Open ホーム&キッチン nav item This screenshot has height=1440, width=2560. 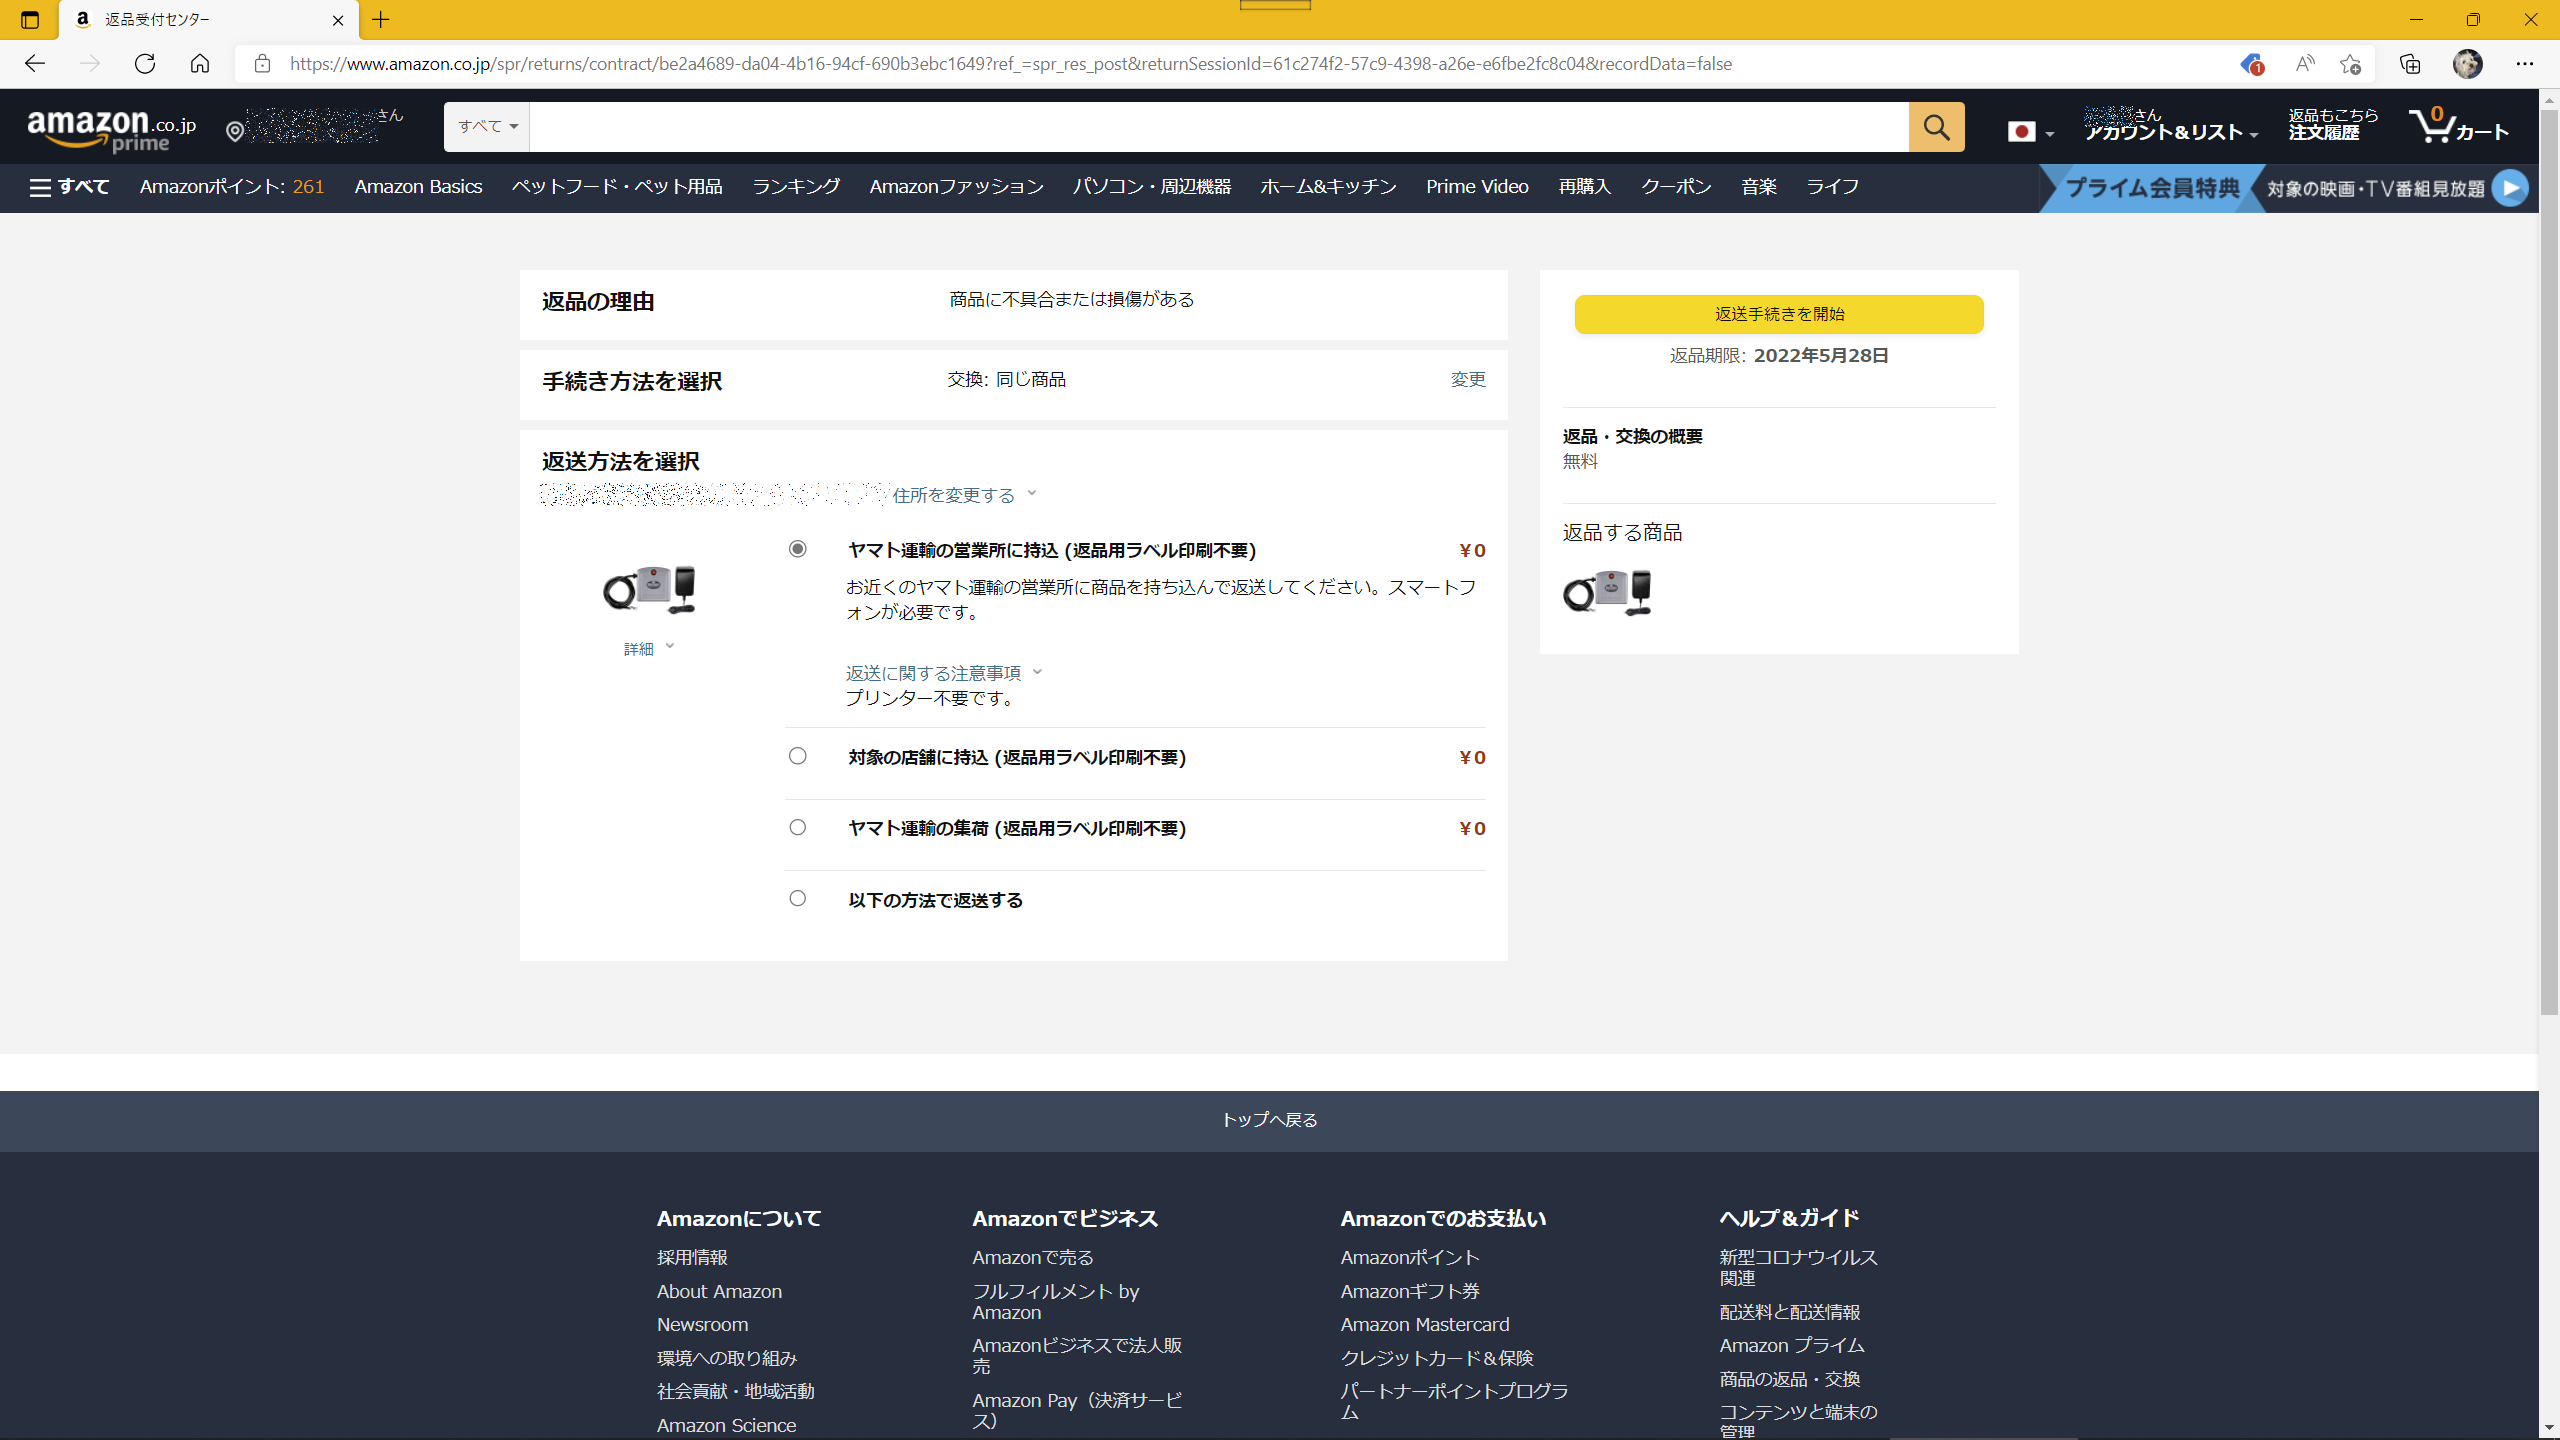coord(1328,187)
